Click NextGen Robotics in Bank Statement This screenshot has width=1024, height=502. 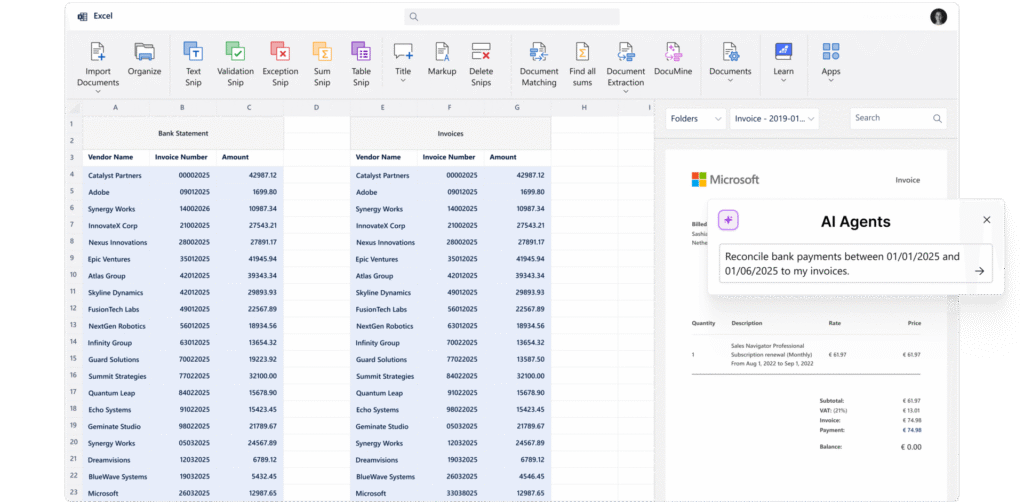pyautogui.click(x=116, y=326)
